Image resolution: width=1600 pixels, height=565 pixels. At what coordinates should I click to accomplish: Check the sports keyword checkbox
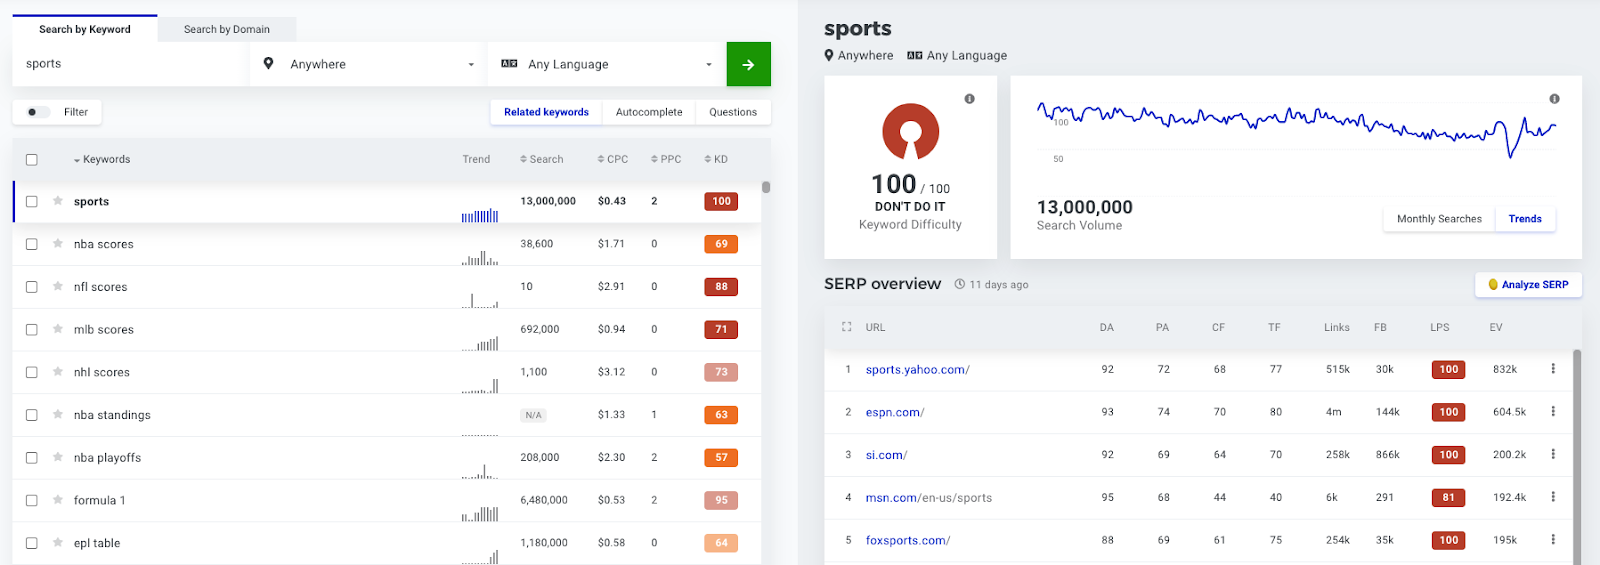point(32,201)
